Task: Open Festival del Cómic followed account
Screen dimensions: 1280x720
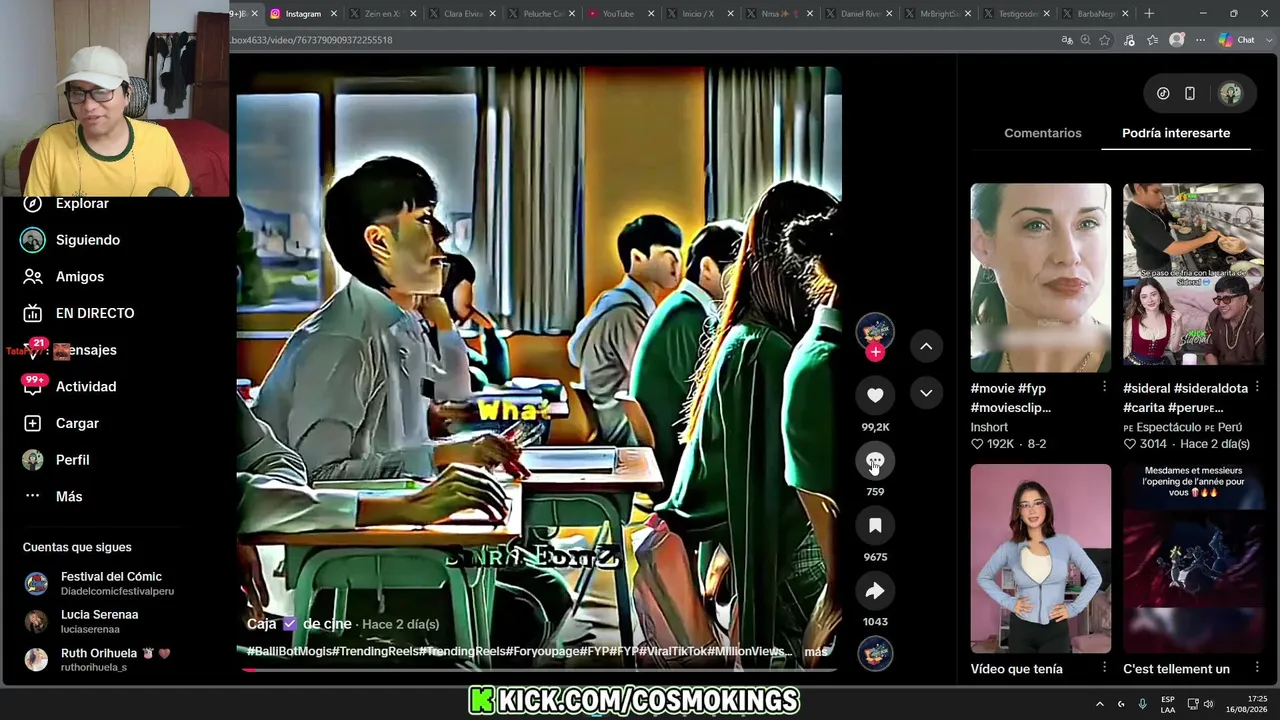Action: coord(100,583)
